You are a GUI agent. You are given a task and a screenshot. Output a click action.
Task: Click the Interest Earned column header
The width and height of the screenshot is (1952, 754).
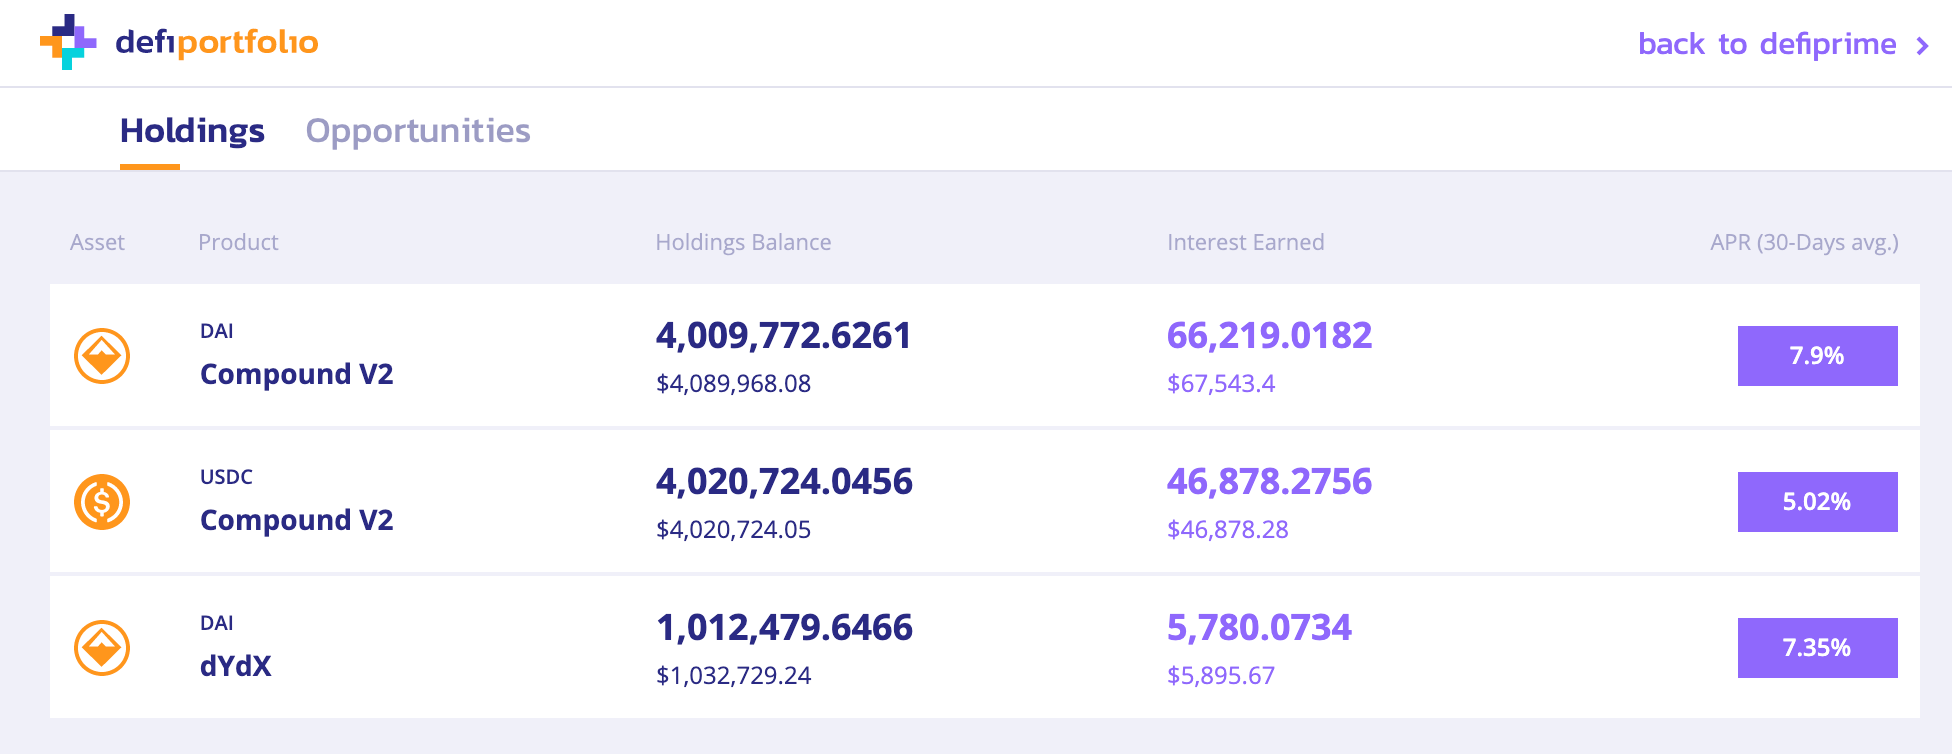[x=1245, y=242]
